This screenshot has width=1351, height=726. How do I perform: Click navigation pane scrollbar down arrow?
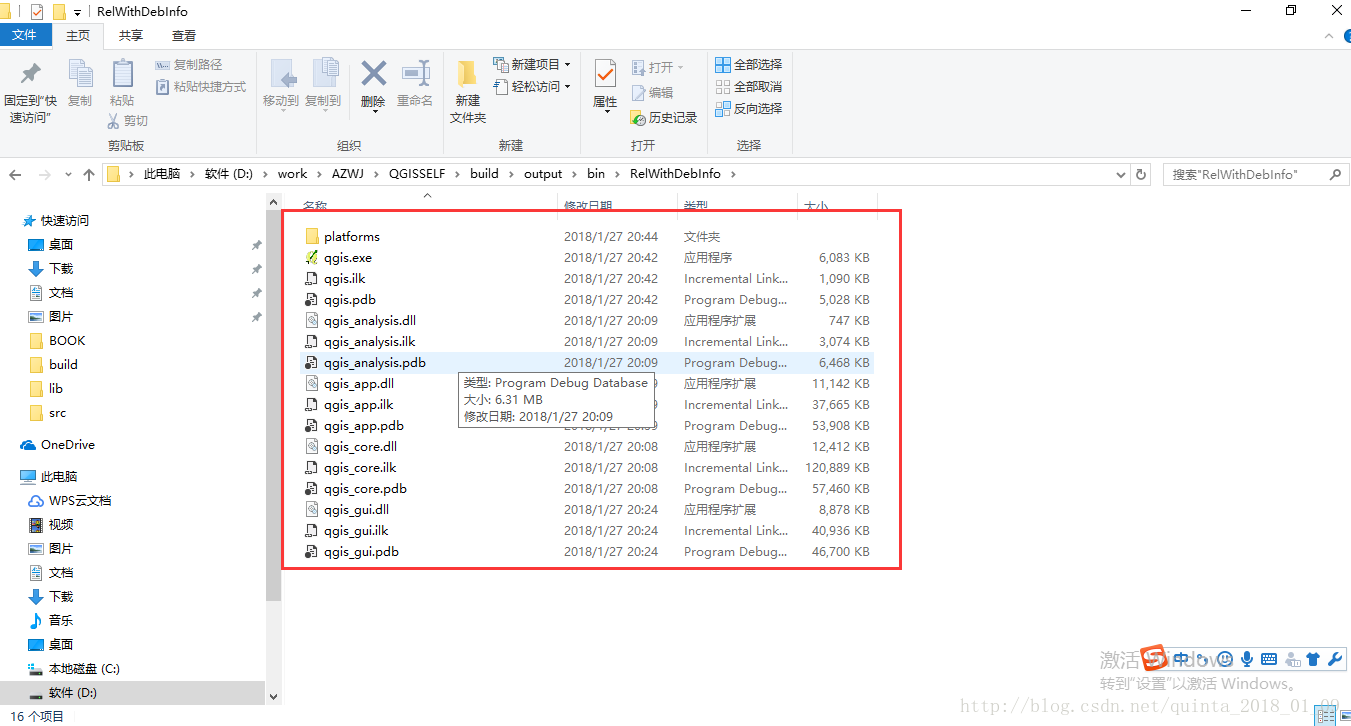tap(274, 695)
